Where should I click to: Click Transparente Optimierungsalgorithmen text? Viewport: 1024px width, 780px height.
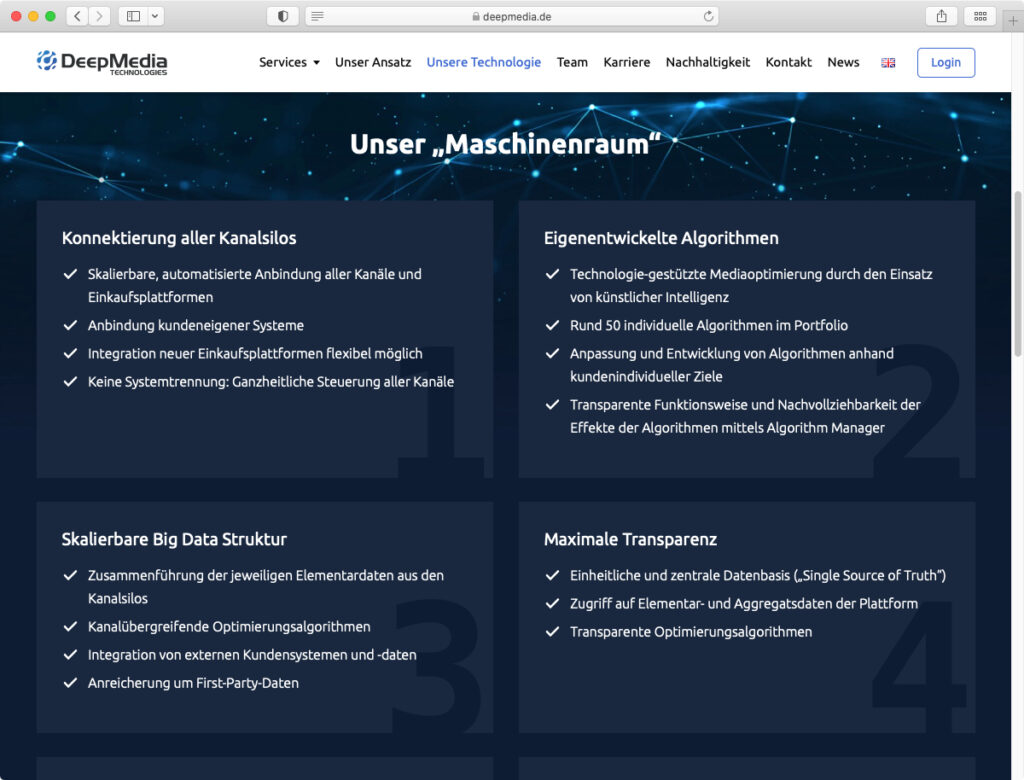pos(691,632)
